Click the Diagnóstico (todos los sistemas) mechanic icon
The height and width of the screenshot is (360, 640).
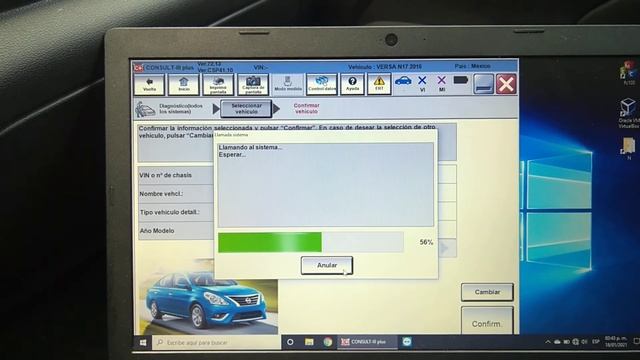point(145,109)
